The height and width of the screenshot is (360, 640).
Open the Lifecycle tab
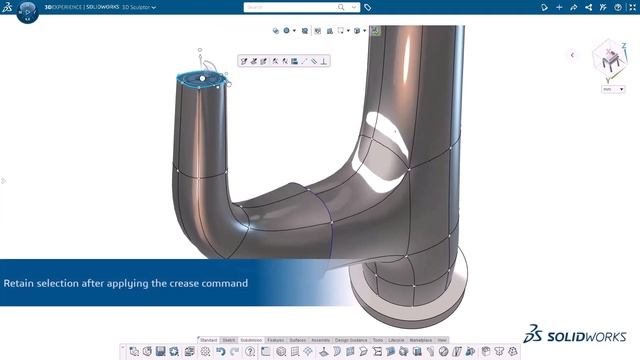396,340
